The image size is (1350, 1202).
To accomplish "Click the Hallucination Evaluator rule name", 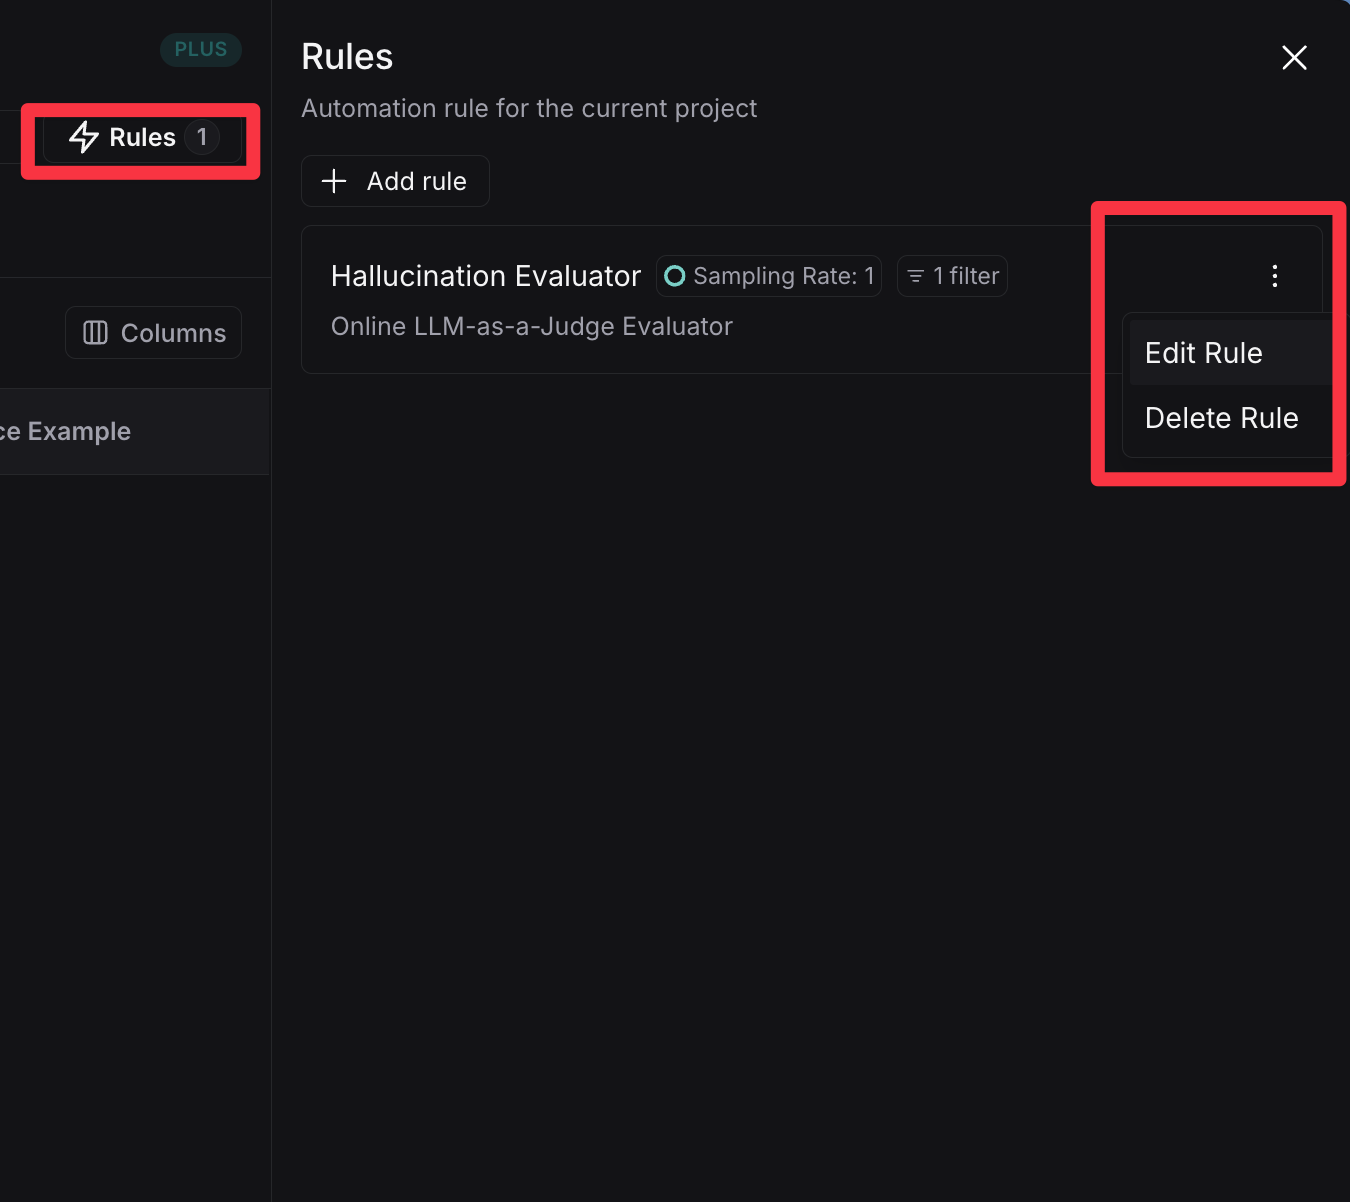I will pyautogui.click(x=485, y=276).
